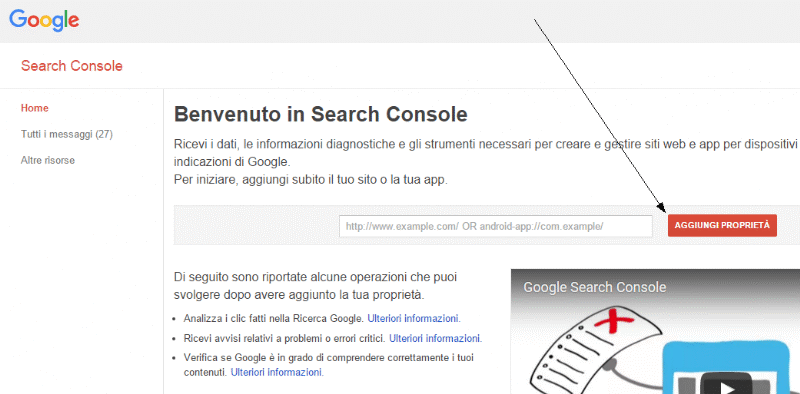This screenshot has width=800, height=394.
Task: Select Home in the sidebar
Action: (x=35, y=108)
